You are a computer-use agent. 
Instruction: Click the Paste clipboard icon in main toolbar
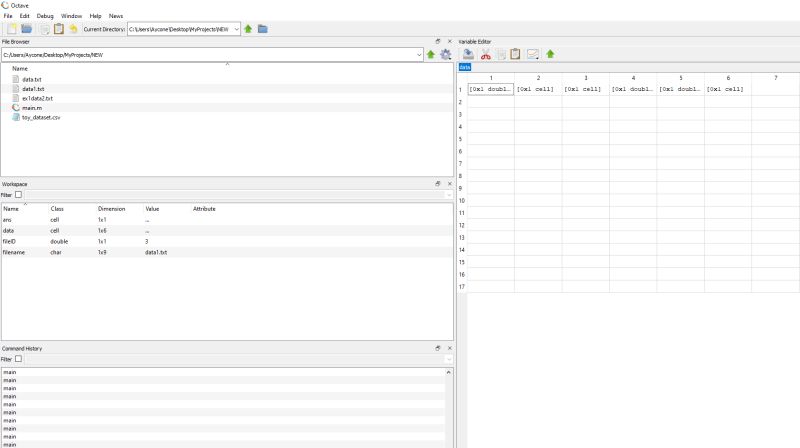point(59,29)
